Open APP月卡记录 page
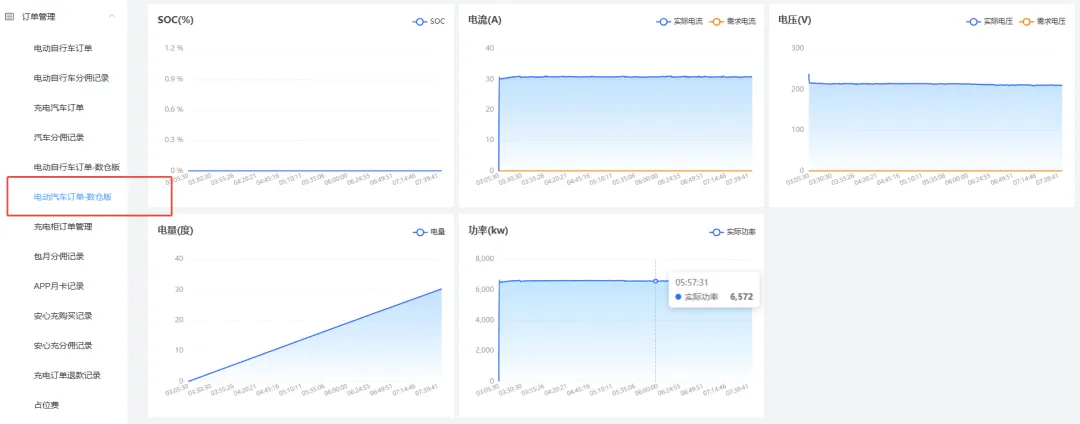Image resolution: width=1080 pixels, height=424 pixels. 59,286
